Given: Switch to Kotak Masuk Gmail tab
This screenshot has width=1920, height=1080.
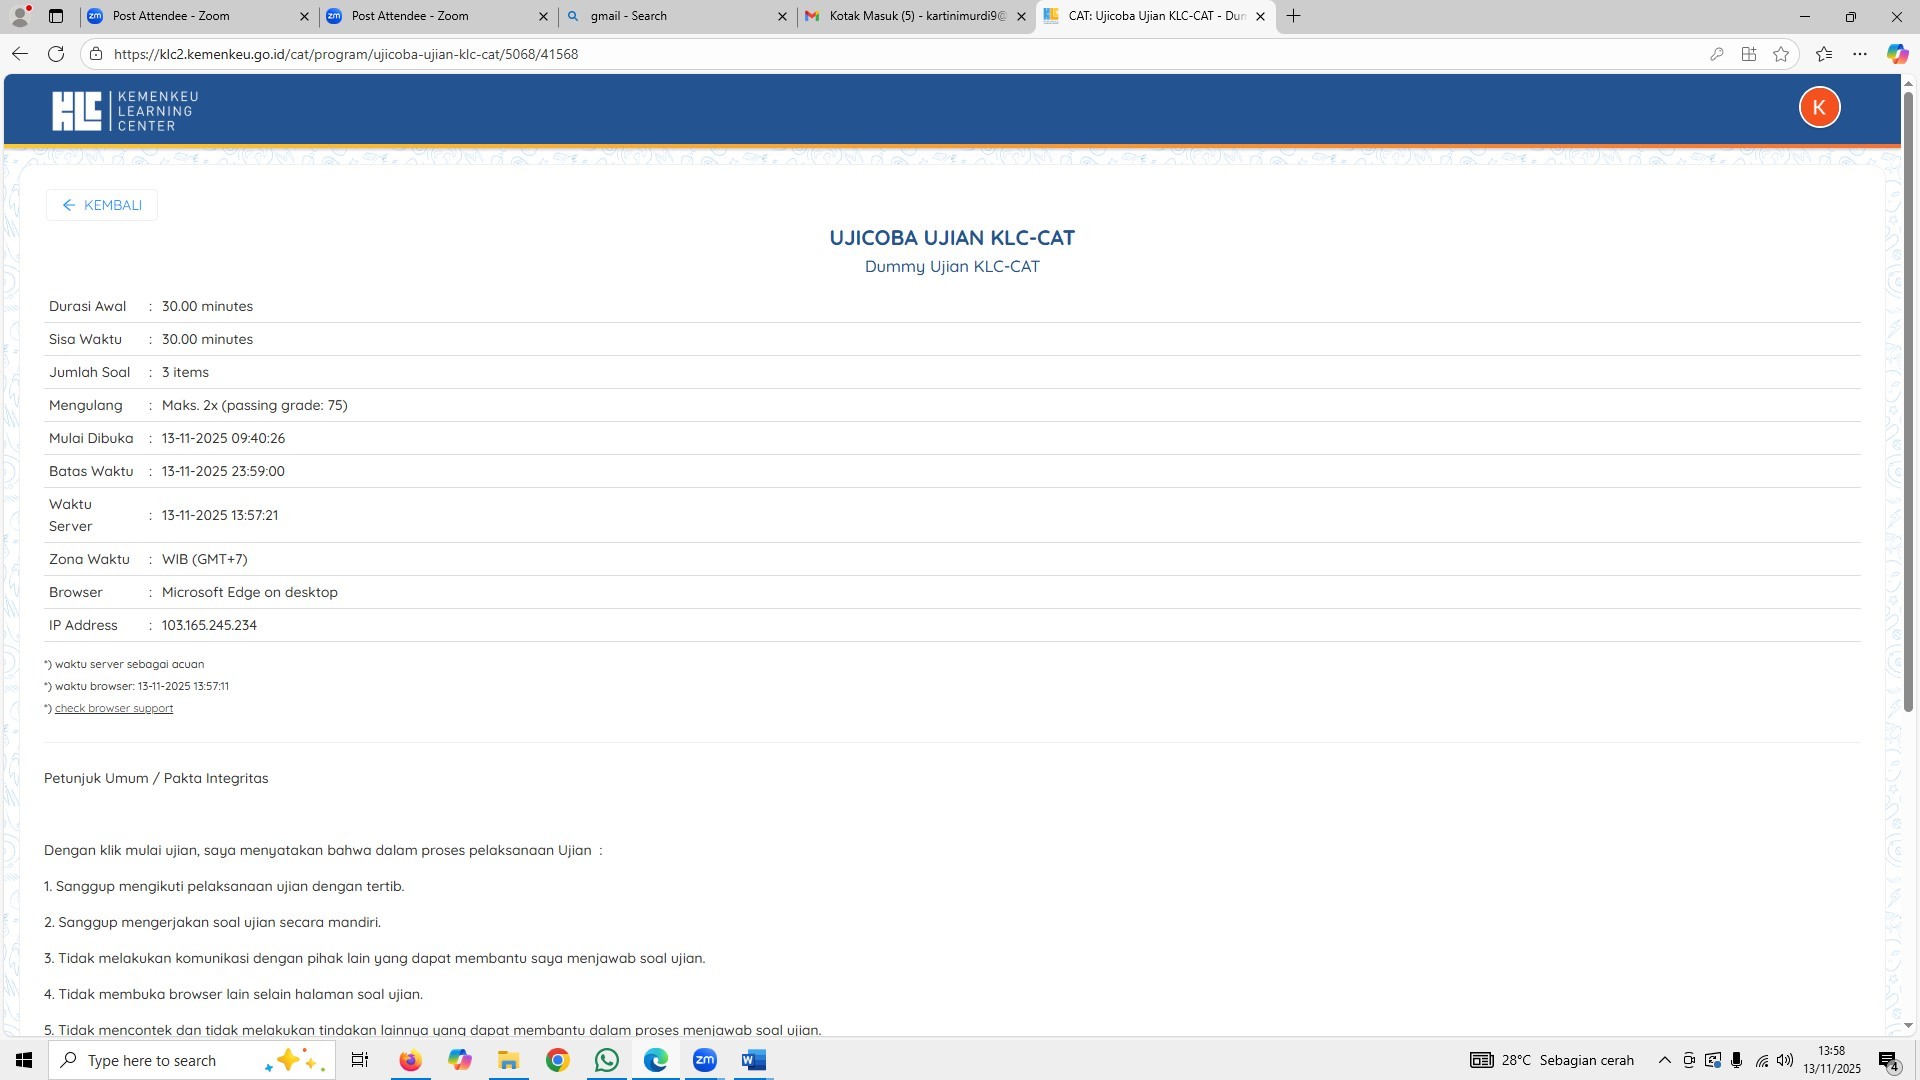Looking at the screenshot, I should tap(915, 16).
